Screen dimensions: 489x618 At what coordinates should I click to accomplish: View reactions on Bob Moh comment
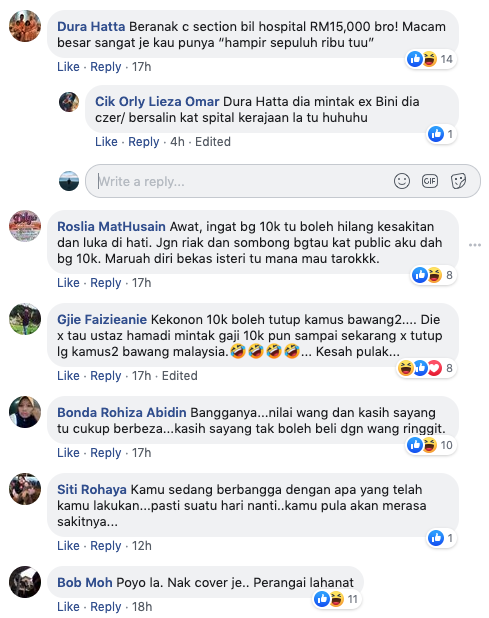click(338, 599)
